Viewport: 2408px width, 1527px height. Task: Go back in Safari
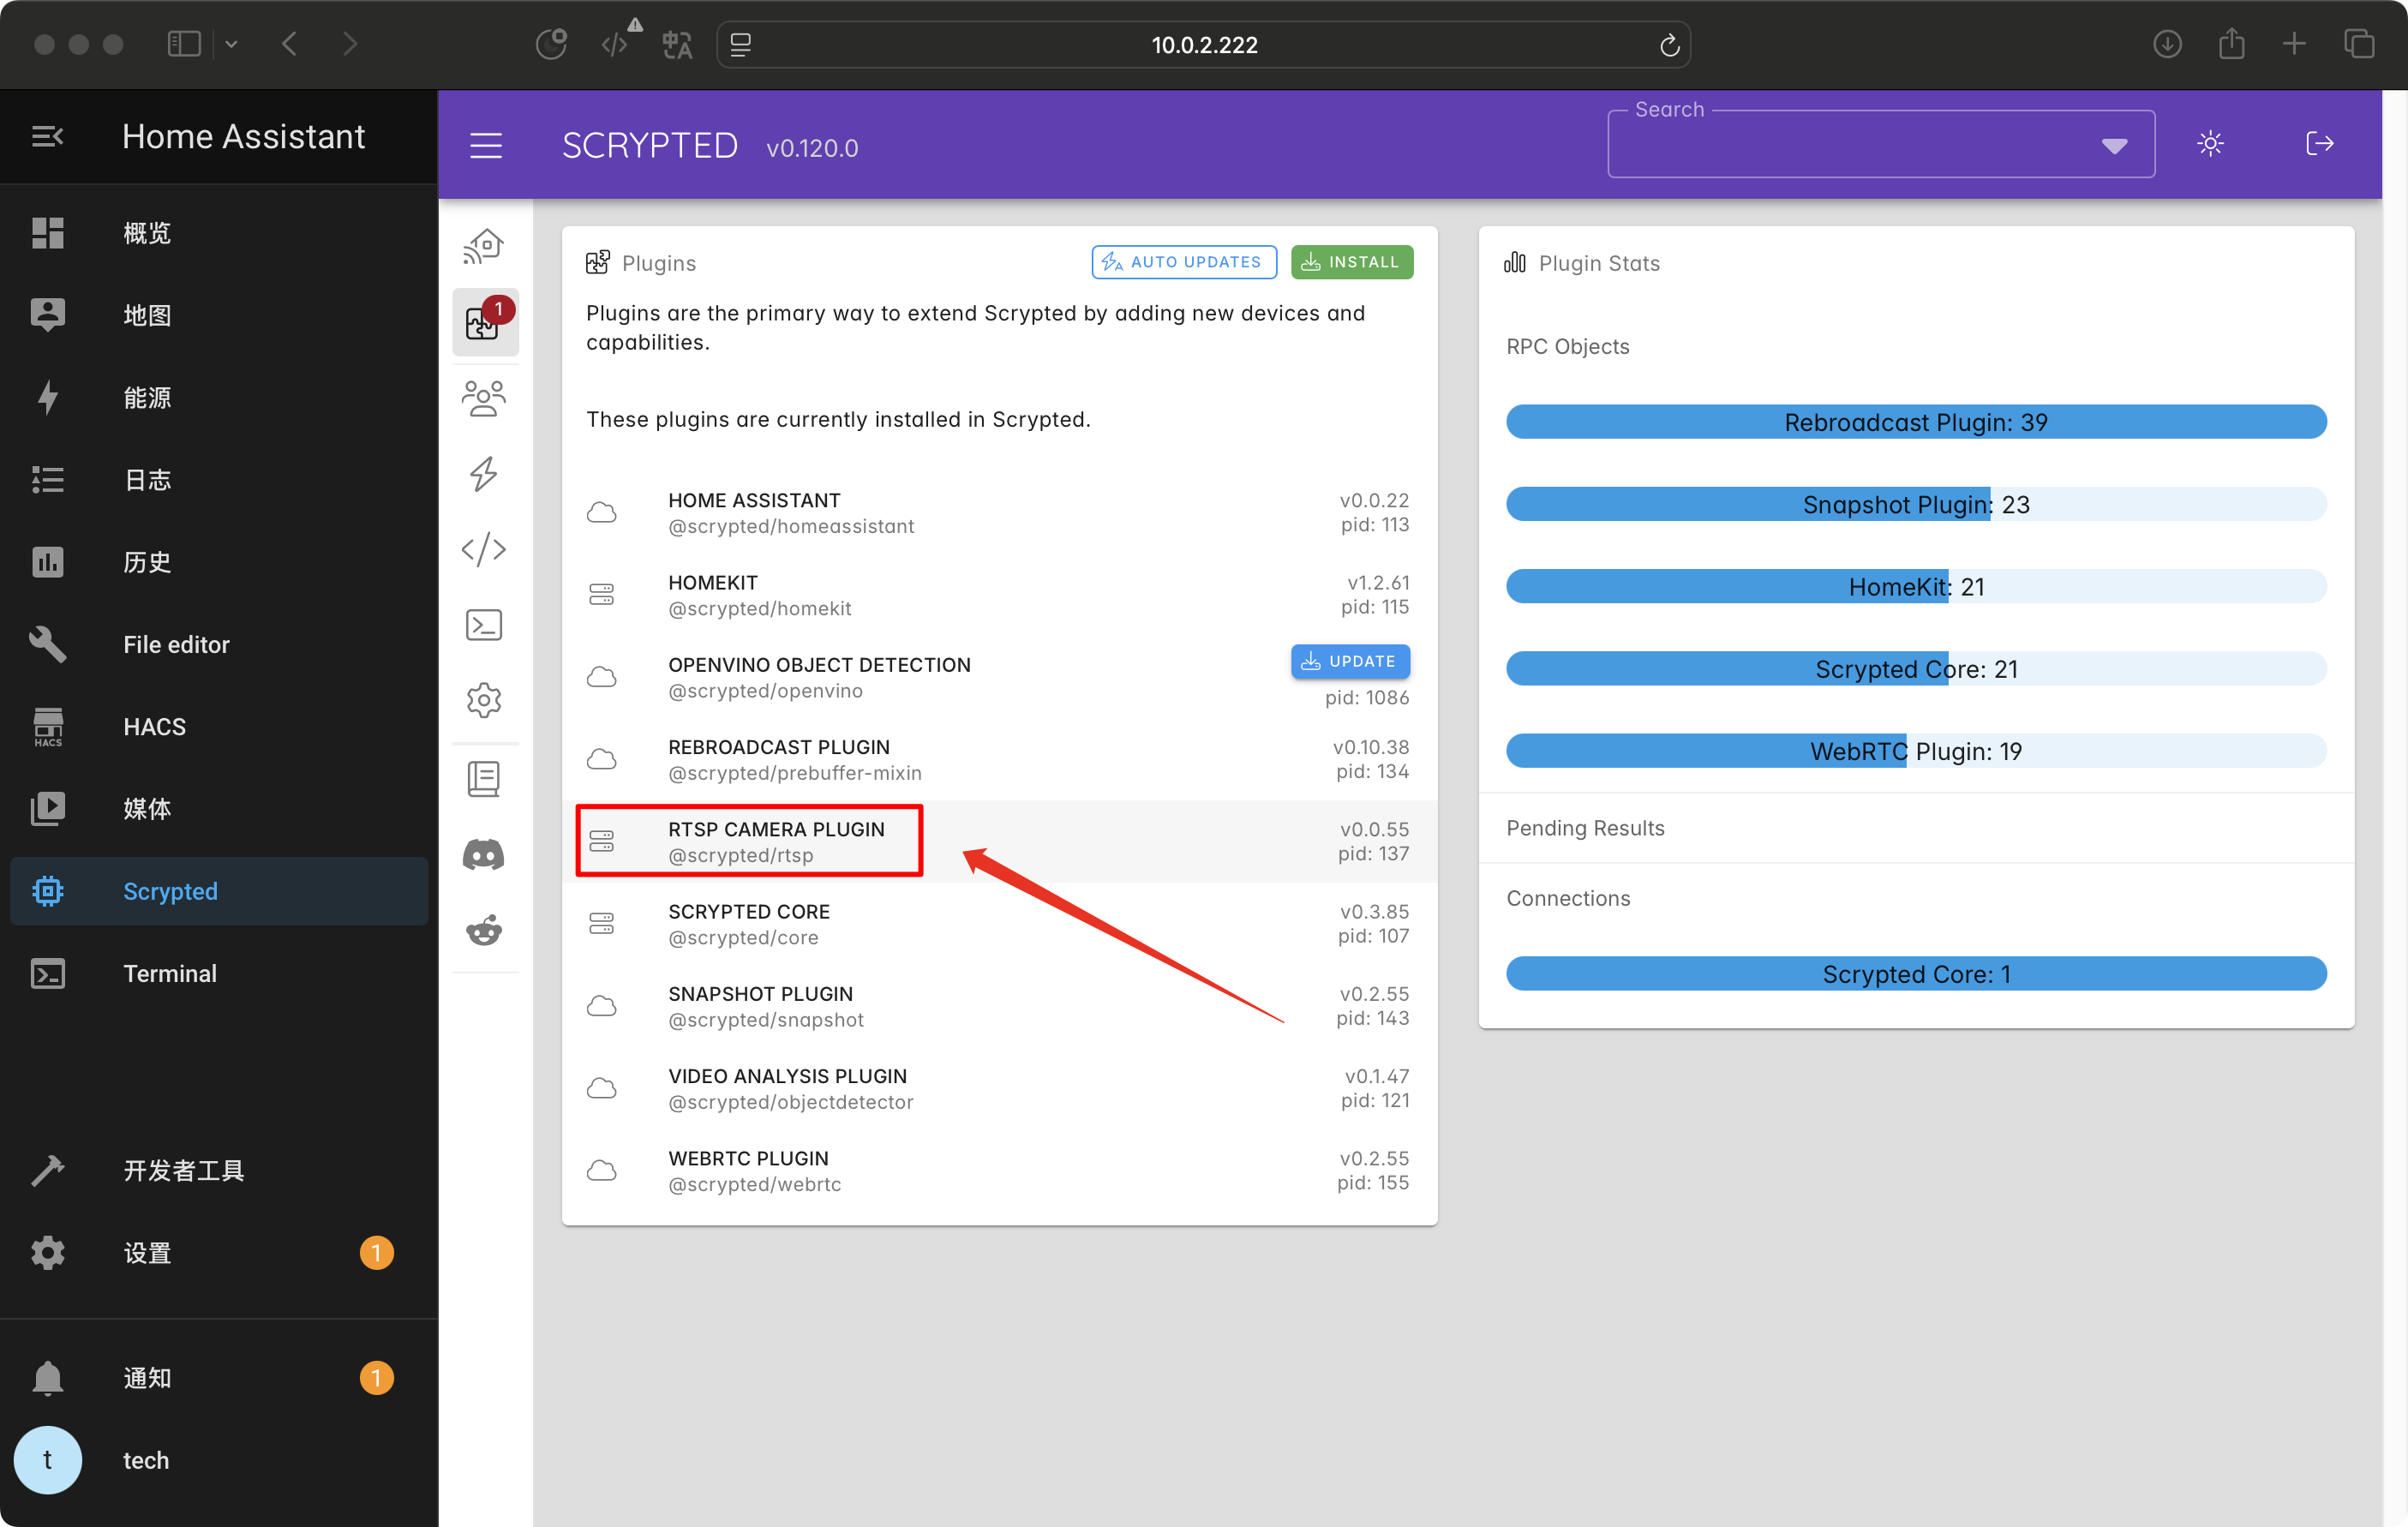[x=290, y=45]
